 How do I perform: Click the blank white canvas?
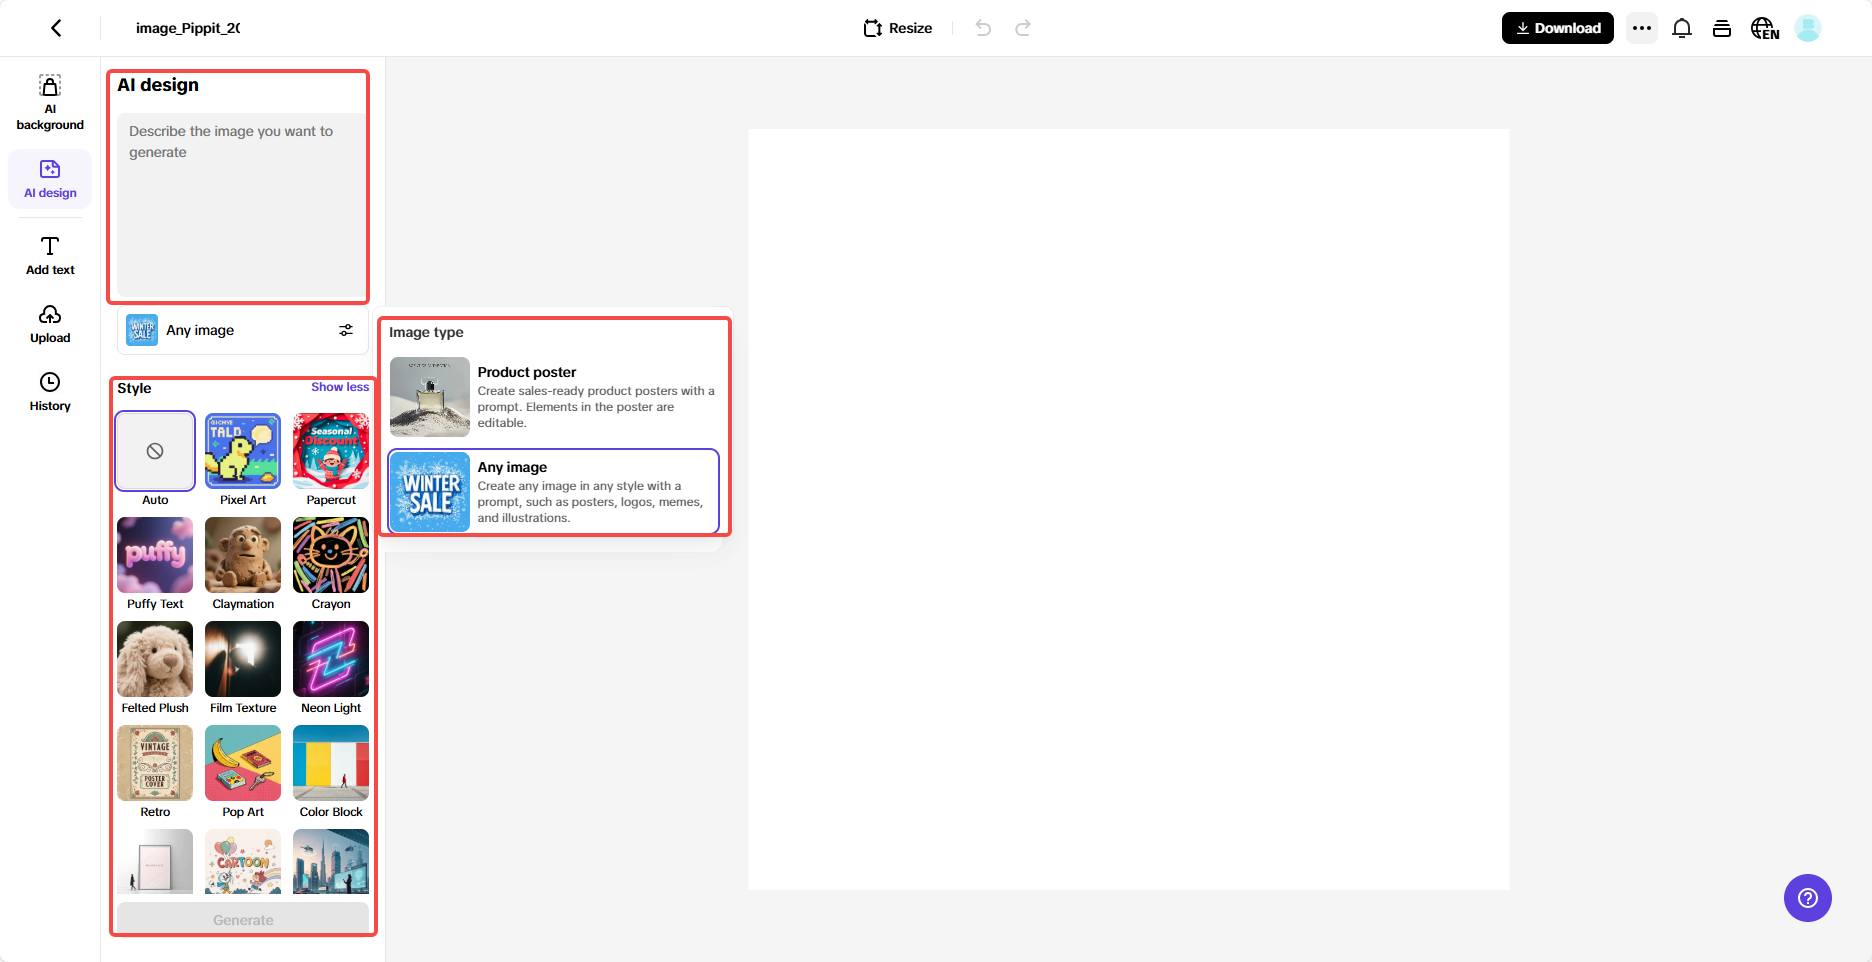[x=1129, y=509]
